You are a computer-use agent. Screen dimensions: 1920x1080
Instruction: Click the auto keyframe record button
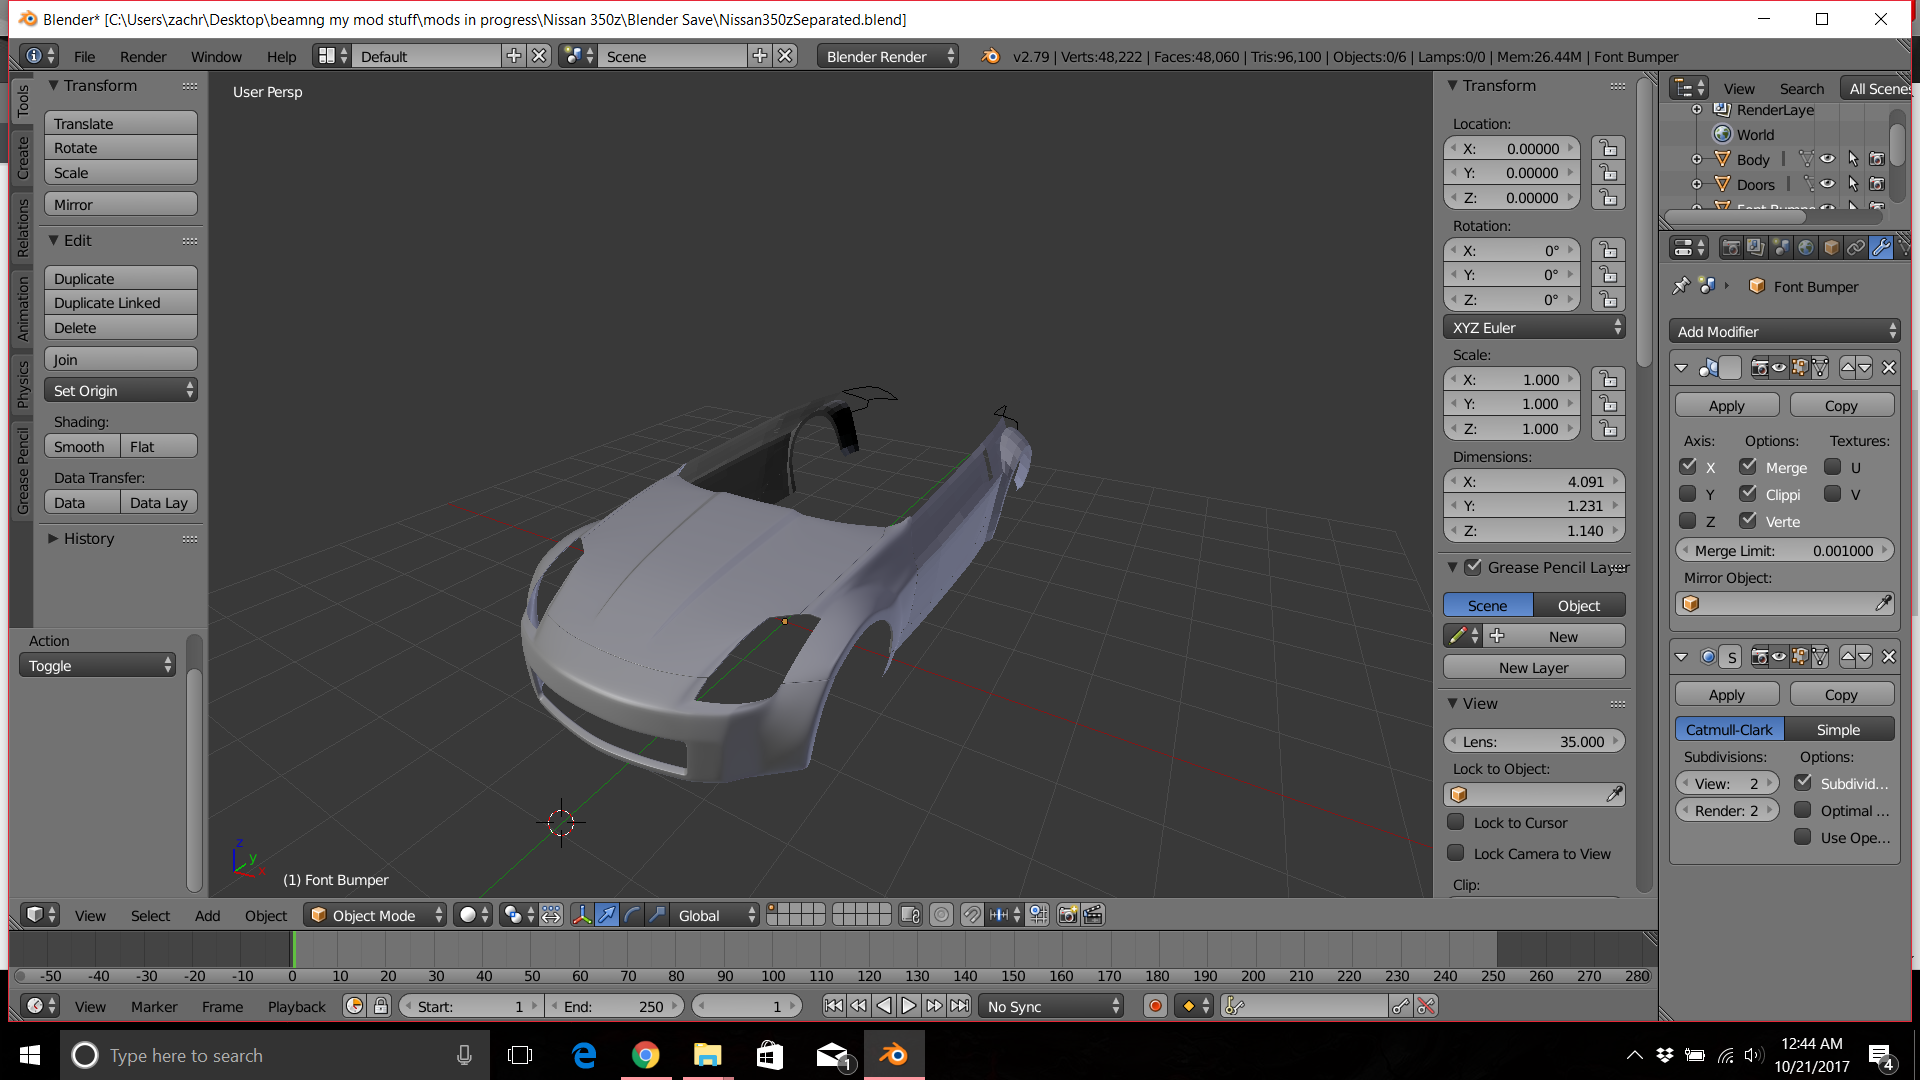1155,1006
